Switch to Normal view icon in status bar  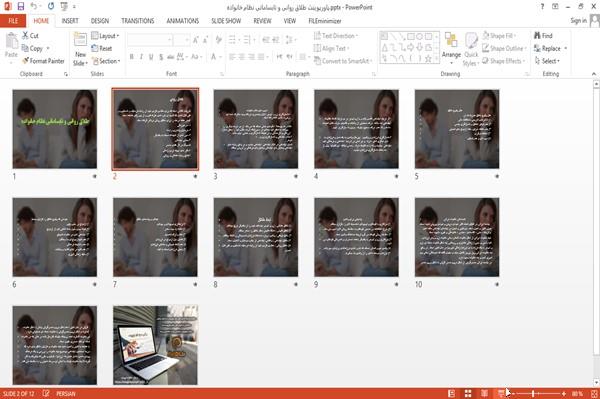[452, 393]
